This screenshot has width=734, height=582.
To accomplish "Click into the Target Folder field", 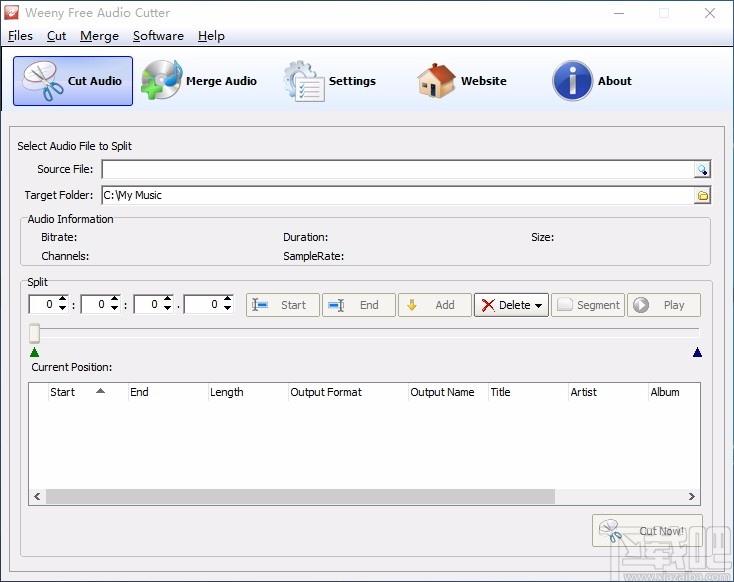I will tap(398, 196).
